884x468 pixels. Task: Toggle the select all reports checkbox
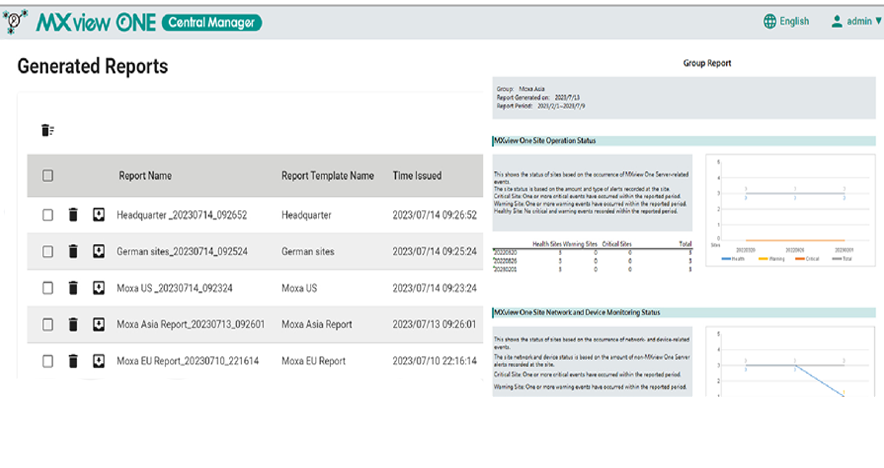click(x=47, y=176)
